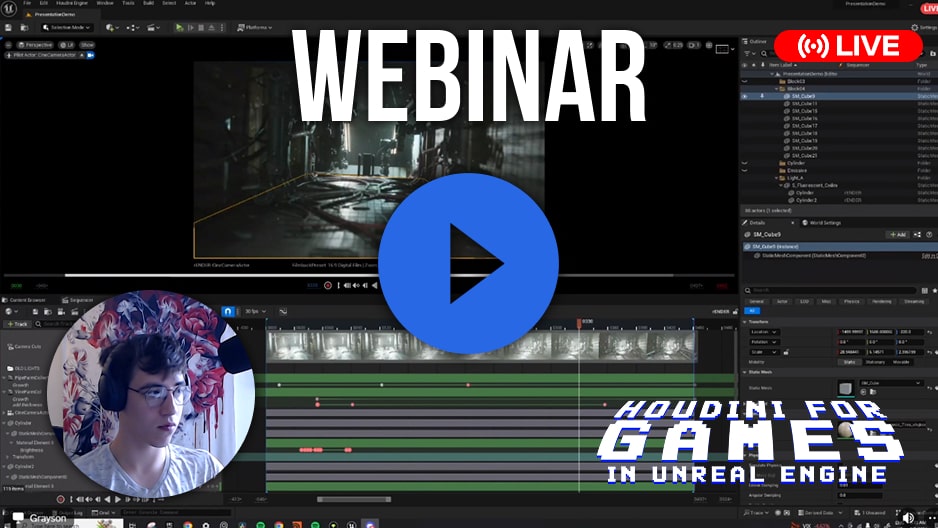Select SM_Cube17 in the Outliner

pyautogui.click(x=805, y=126)
